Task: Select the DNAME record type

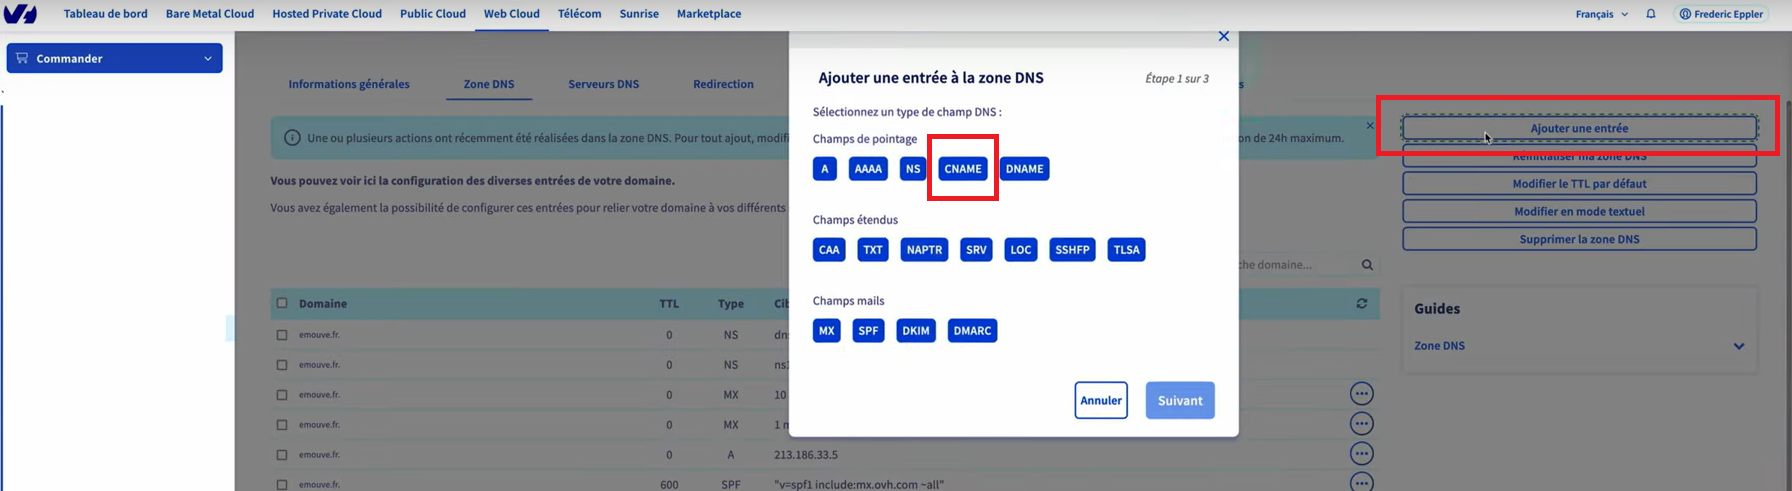Action: 1024,169
